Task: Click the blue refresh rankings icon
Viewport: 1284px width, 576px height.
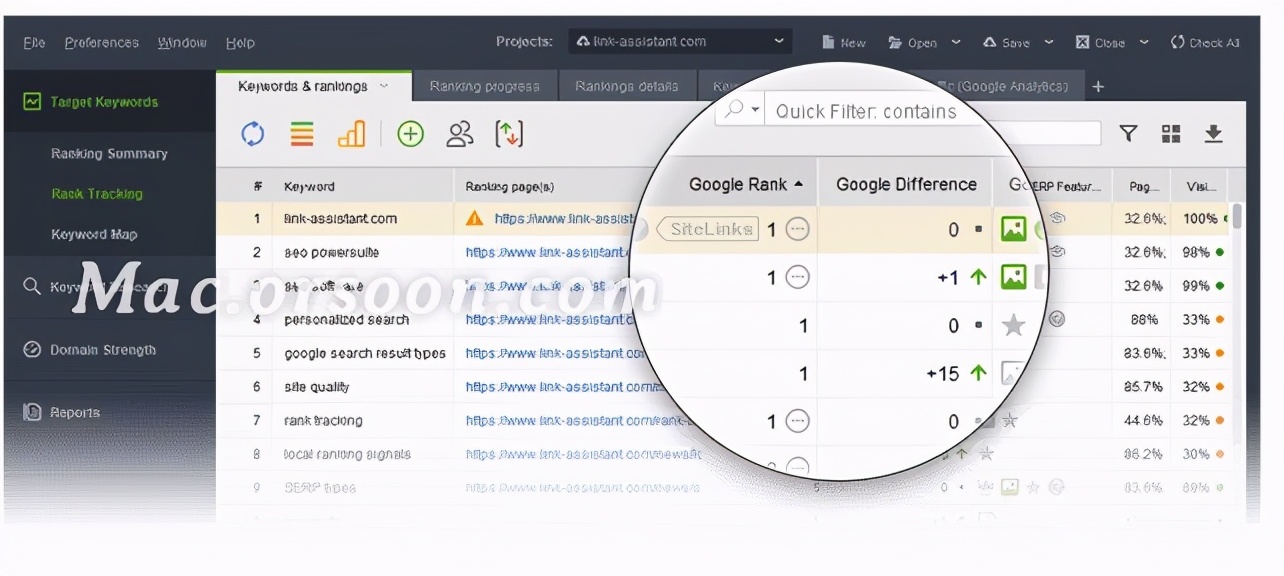Action: 253,134
